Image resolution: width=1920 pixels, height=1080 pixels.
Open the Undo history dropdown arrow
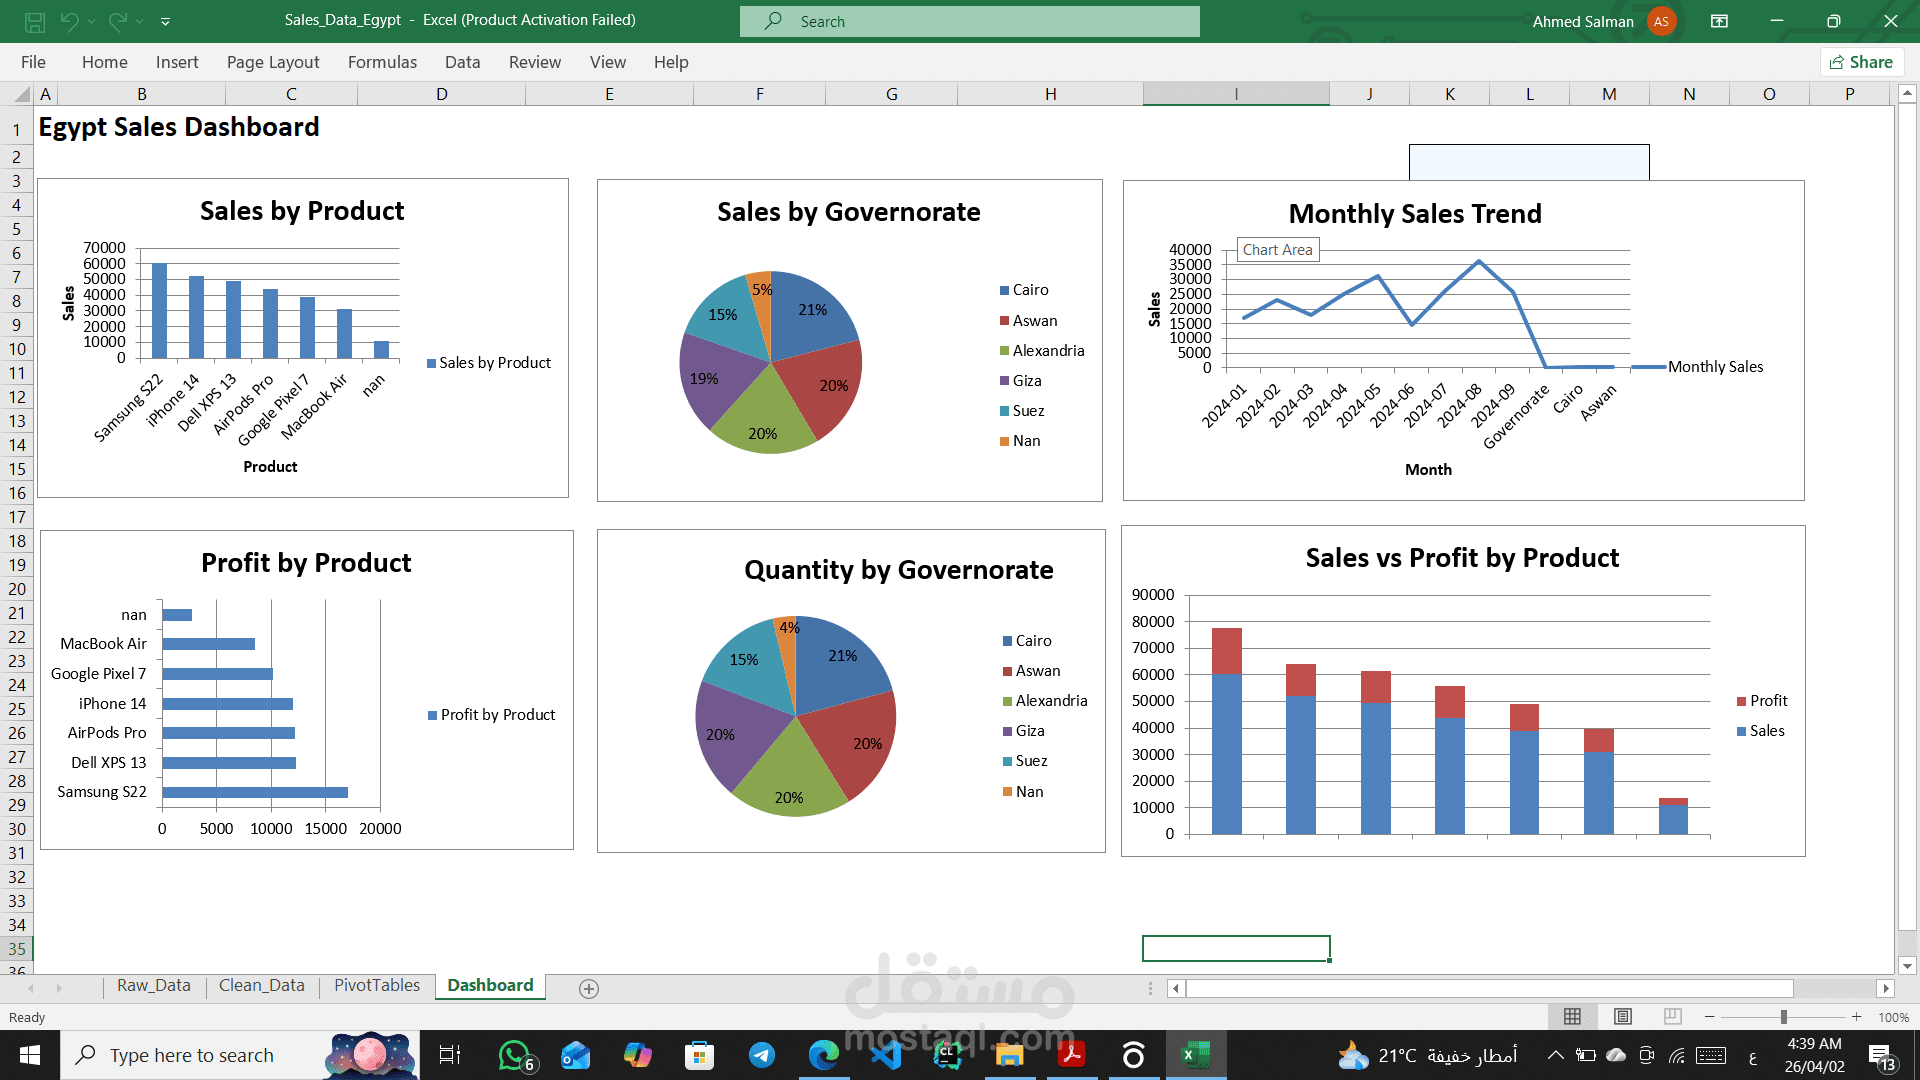coord(91,21)
